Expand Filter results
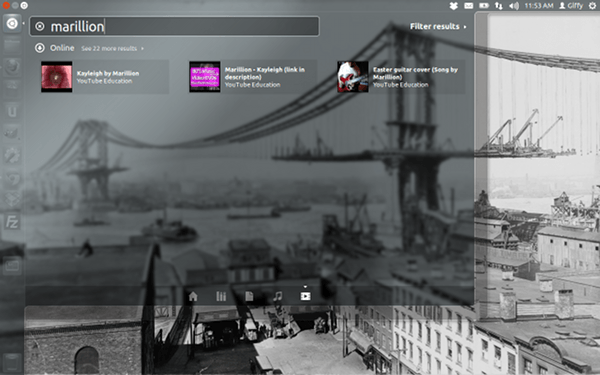The image size is (600, 375). [438, 26]
